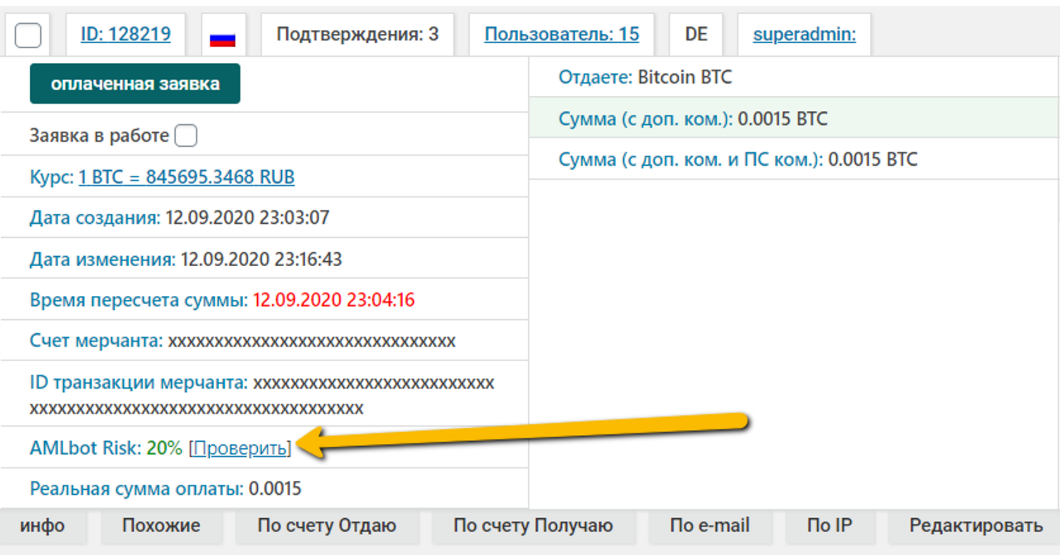1063x555 pixels.
Task: Filter orders 'По e-mail'
Action: click(709, 526)
